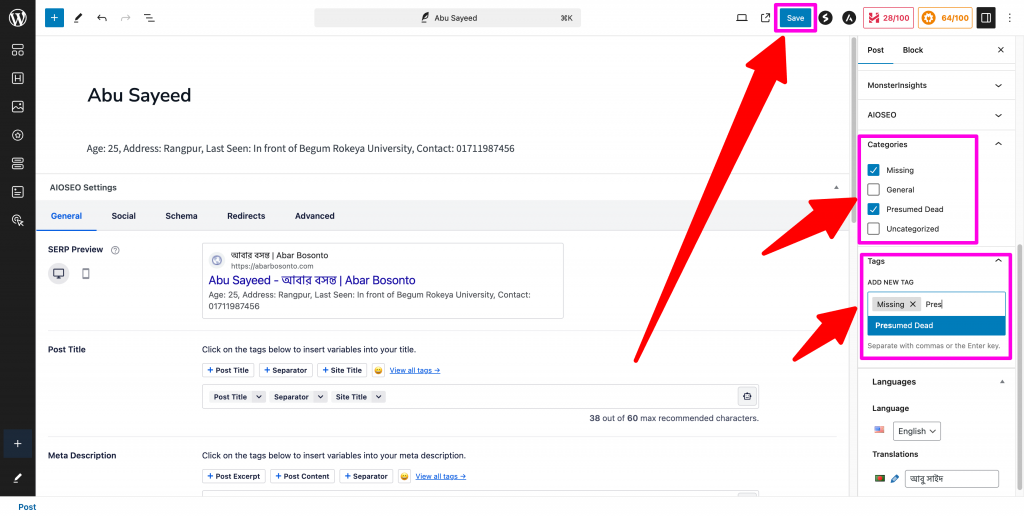Screen dimensions: 1024x517
Task: Toggle the settings sidebar panel icon
Action: coord(985,18)
